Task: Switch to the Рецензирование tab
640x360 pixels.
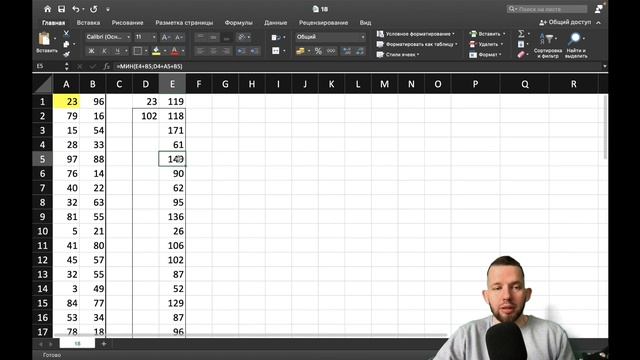Action: (323, 23)
